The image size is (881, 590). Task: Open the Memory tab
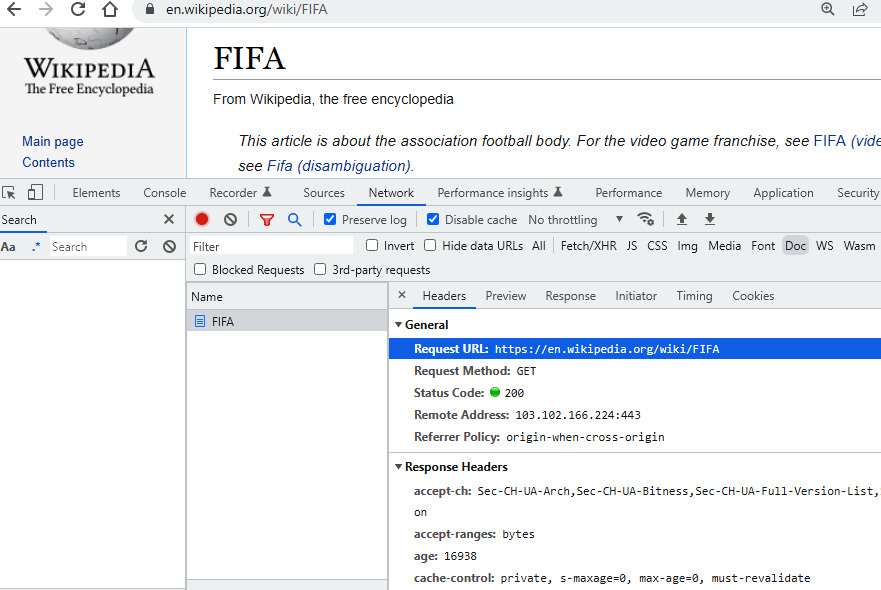tap(707, 193)
